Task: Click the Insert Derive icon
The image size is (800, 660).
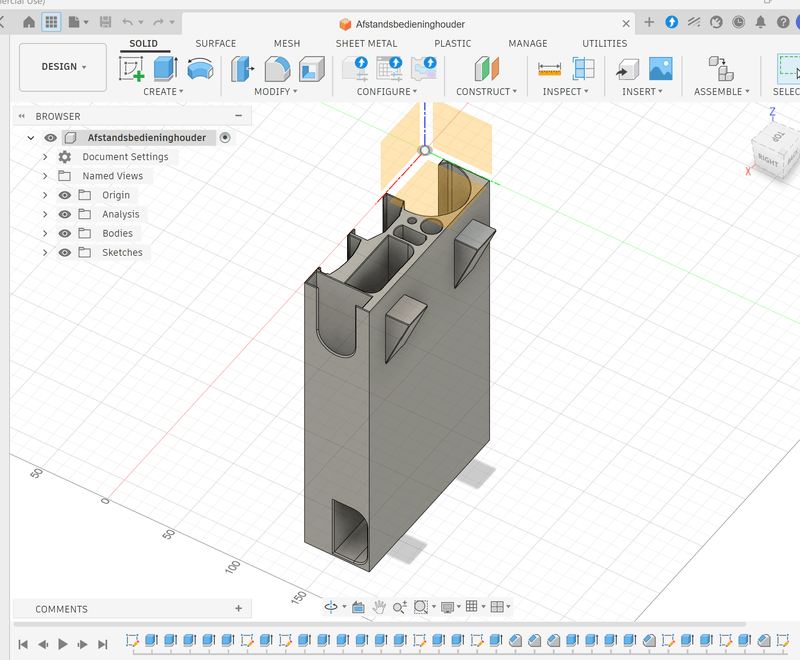Action: (628, 69)
